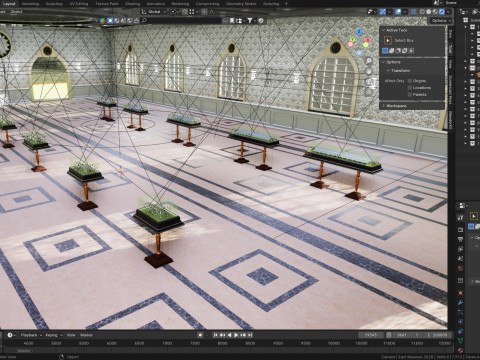Toggle auto keying record button in timeline
This screenshot has width=480, height=360.
pyautogui.click(x=200, y=335)
